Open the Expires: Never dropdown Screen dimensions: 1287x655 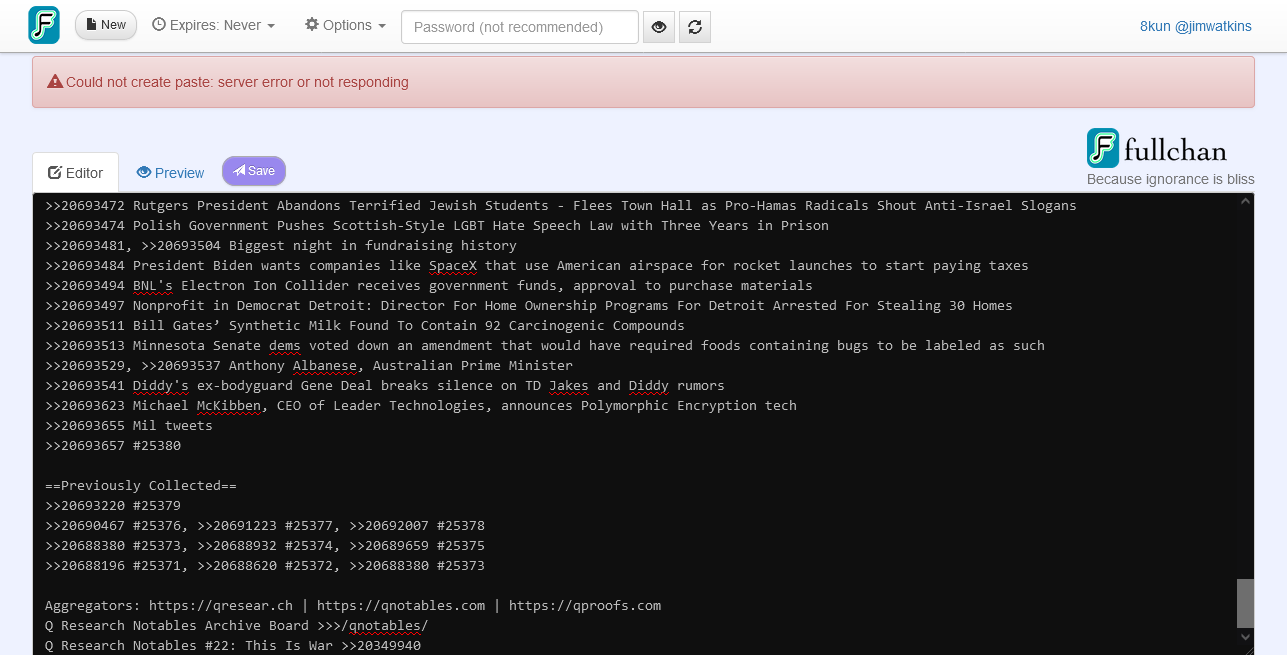click(213, 25)
